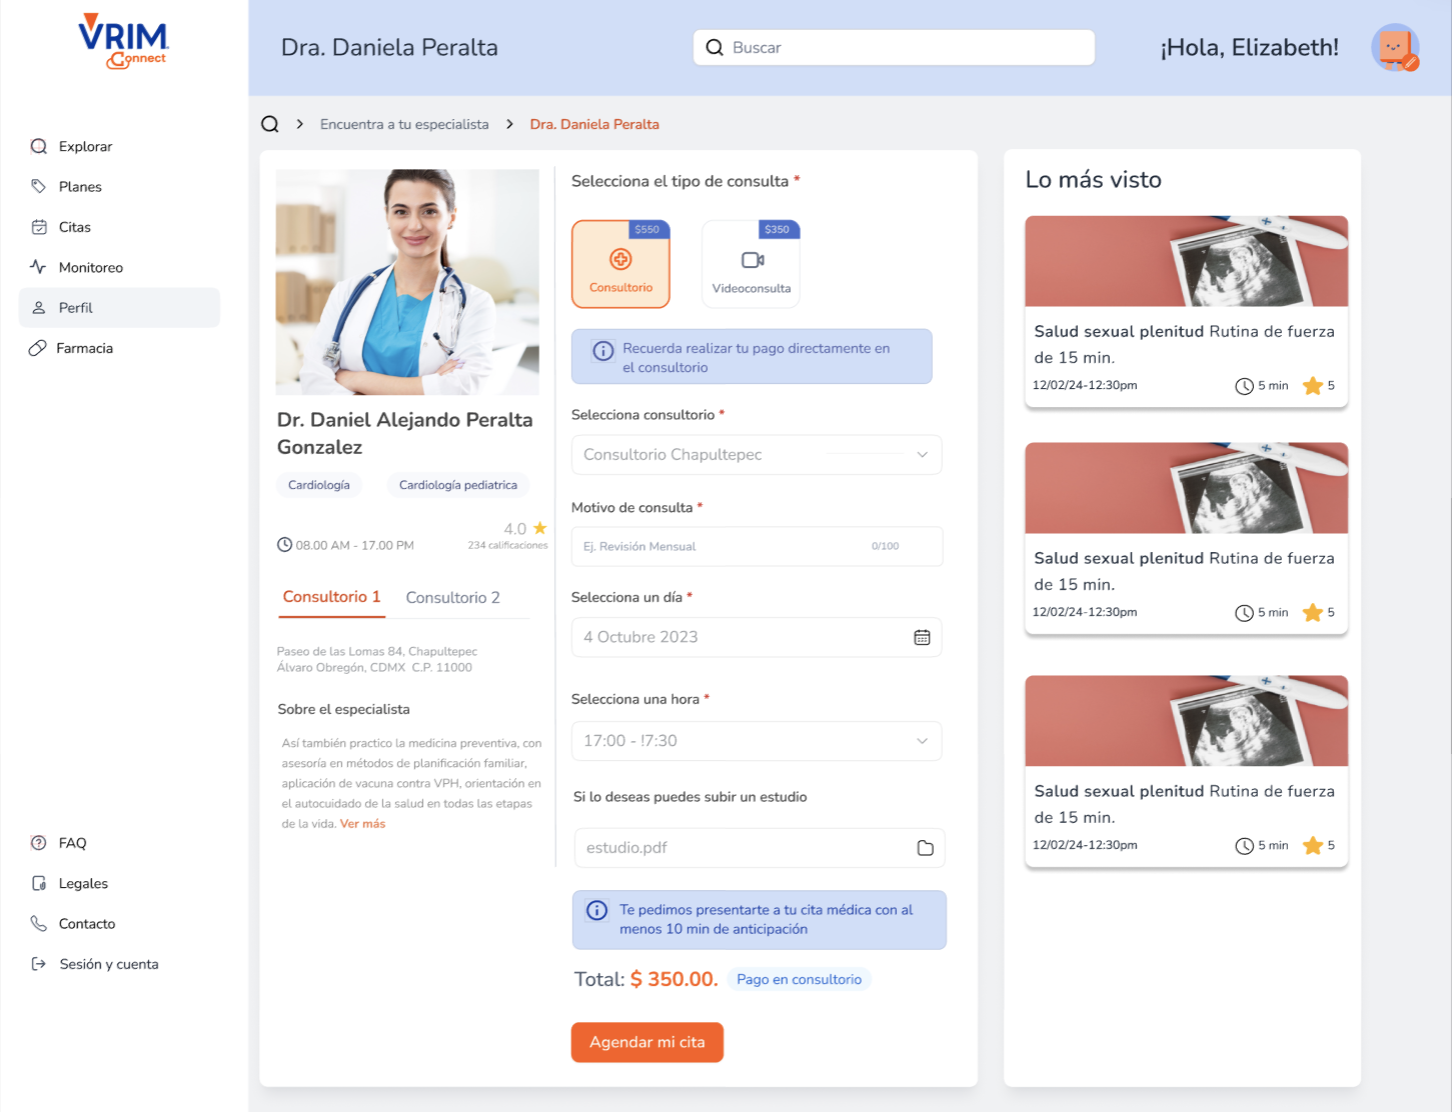Go to Farmacia in sidebar
The height and width of the screenshot is (1112, 1452).
pos(84,348)
